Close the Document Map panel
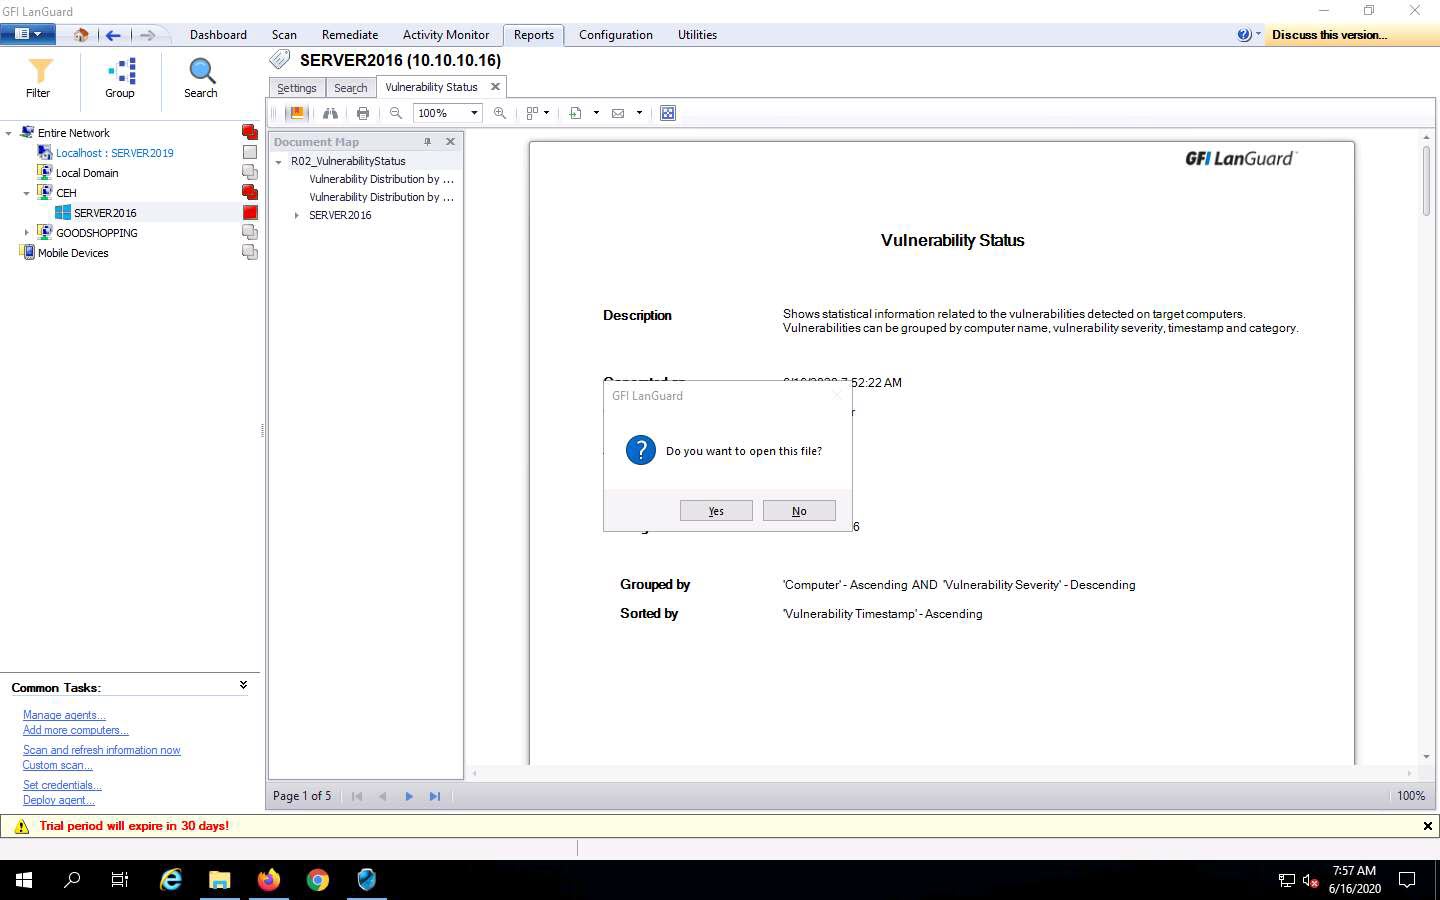Screen dimensions: 1440x900 point(450,142)
